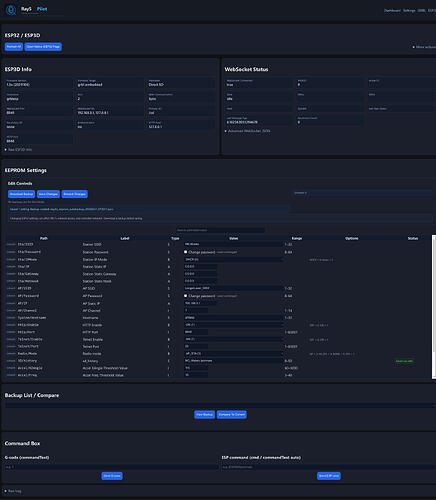Toggle Change password for AP Password
The width and height of the screenshot is (436, 500).
click(186, 296)
